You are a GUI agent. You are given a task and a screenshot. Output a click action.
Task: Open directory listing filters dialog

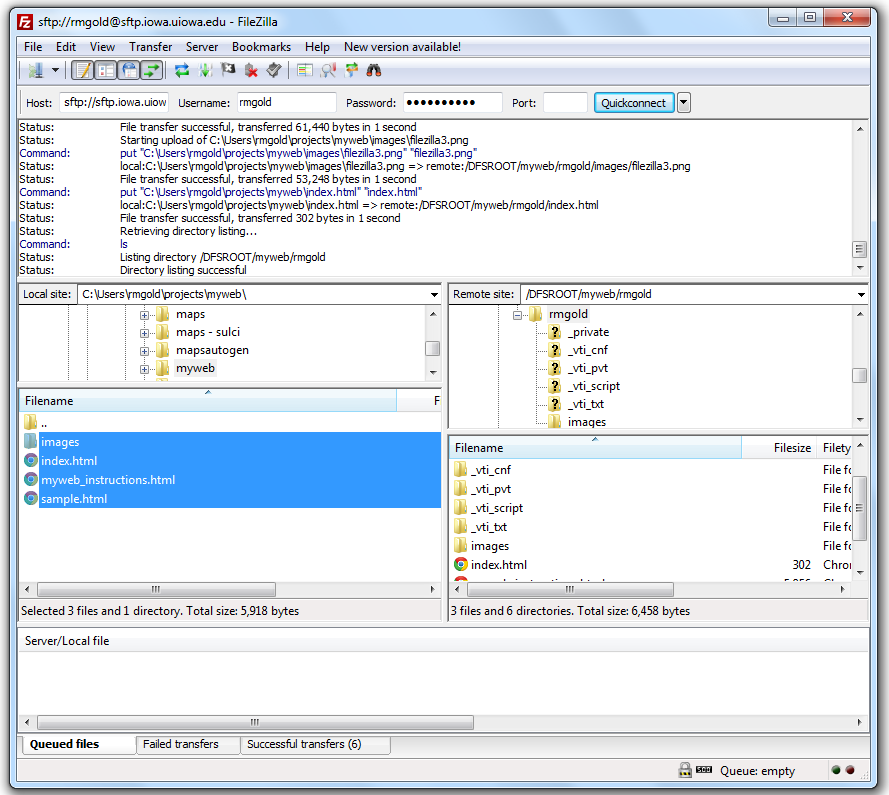point(305,70)
